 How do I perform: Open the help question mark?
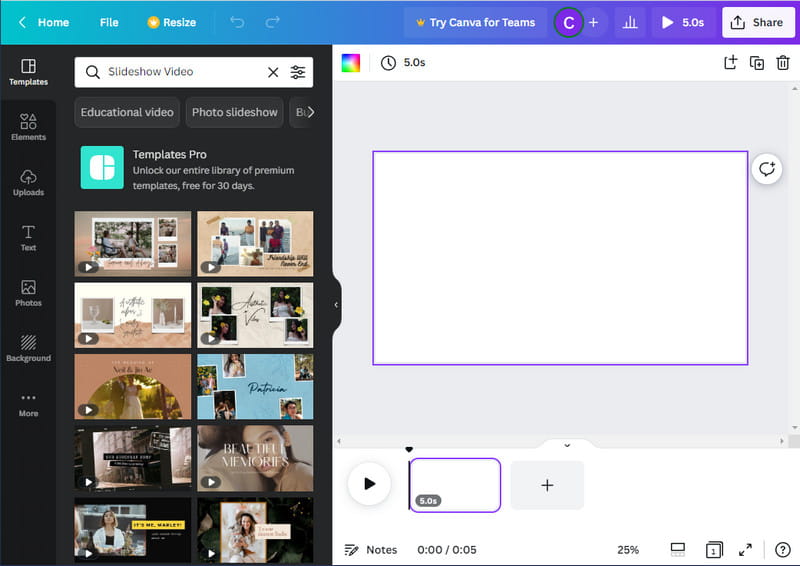pos(783,550)
